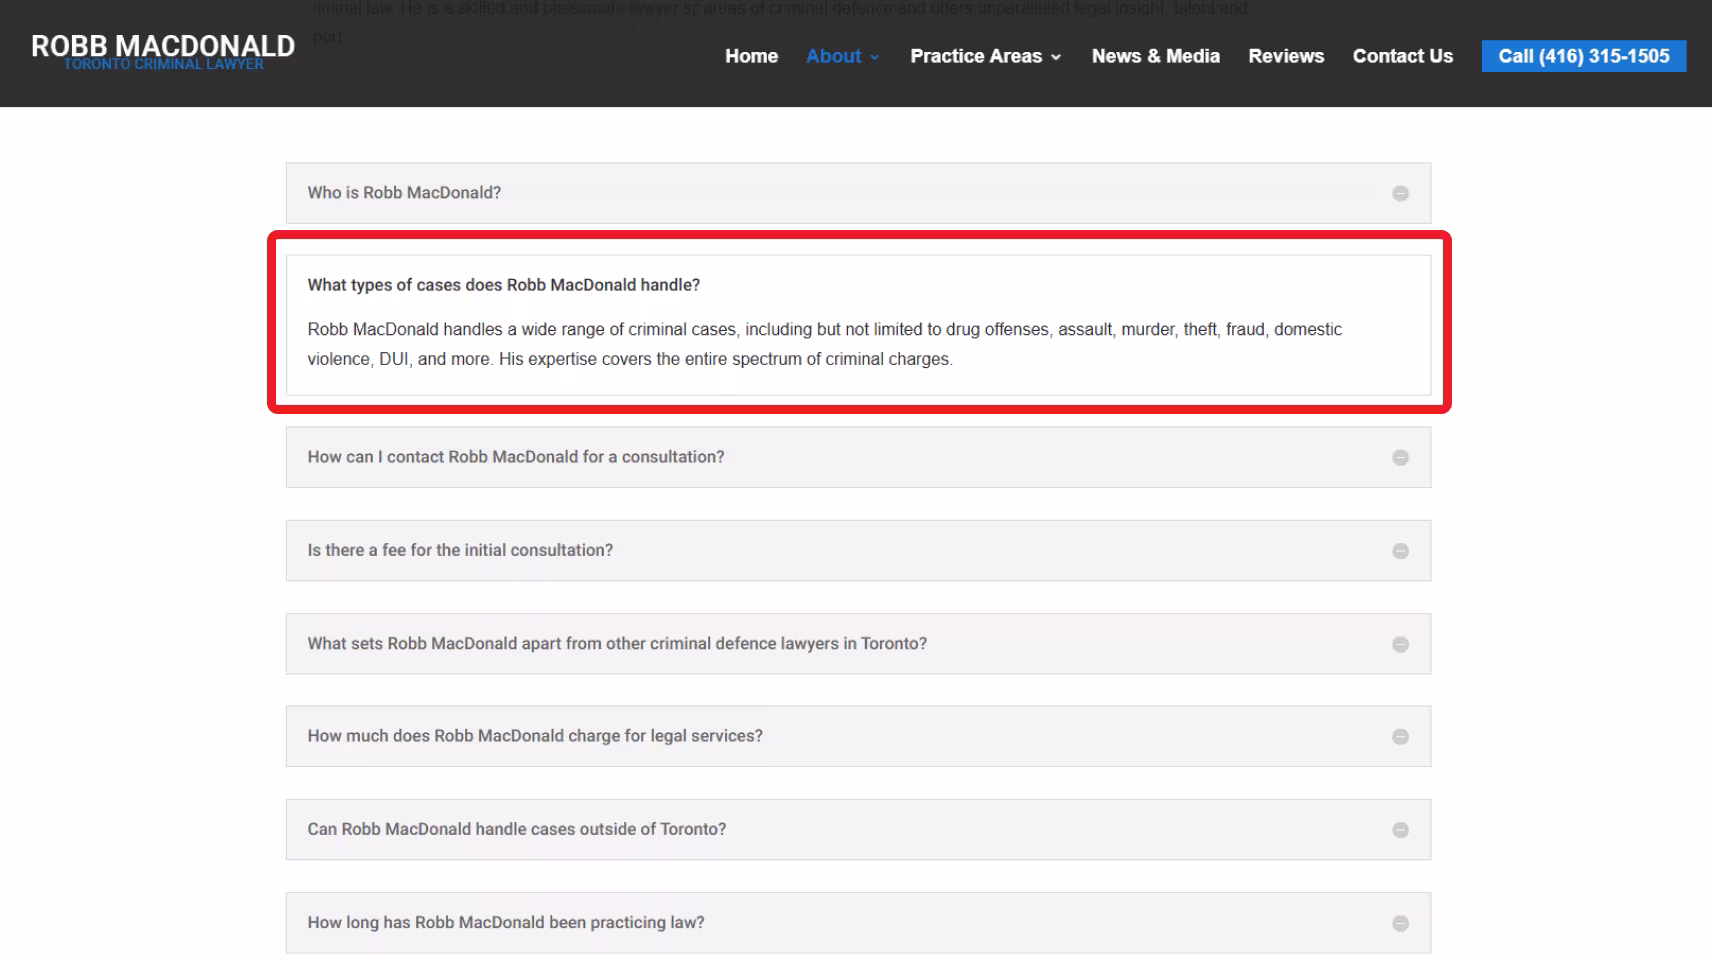Screen dimensions: 1712x960
Task: Open the Home menu item
Action: [751, 56]
